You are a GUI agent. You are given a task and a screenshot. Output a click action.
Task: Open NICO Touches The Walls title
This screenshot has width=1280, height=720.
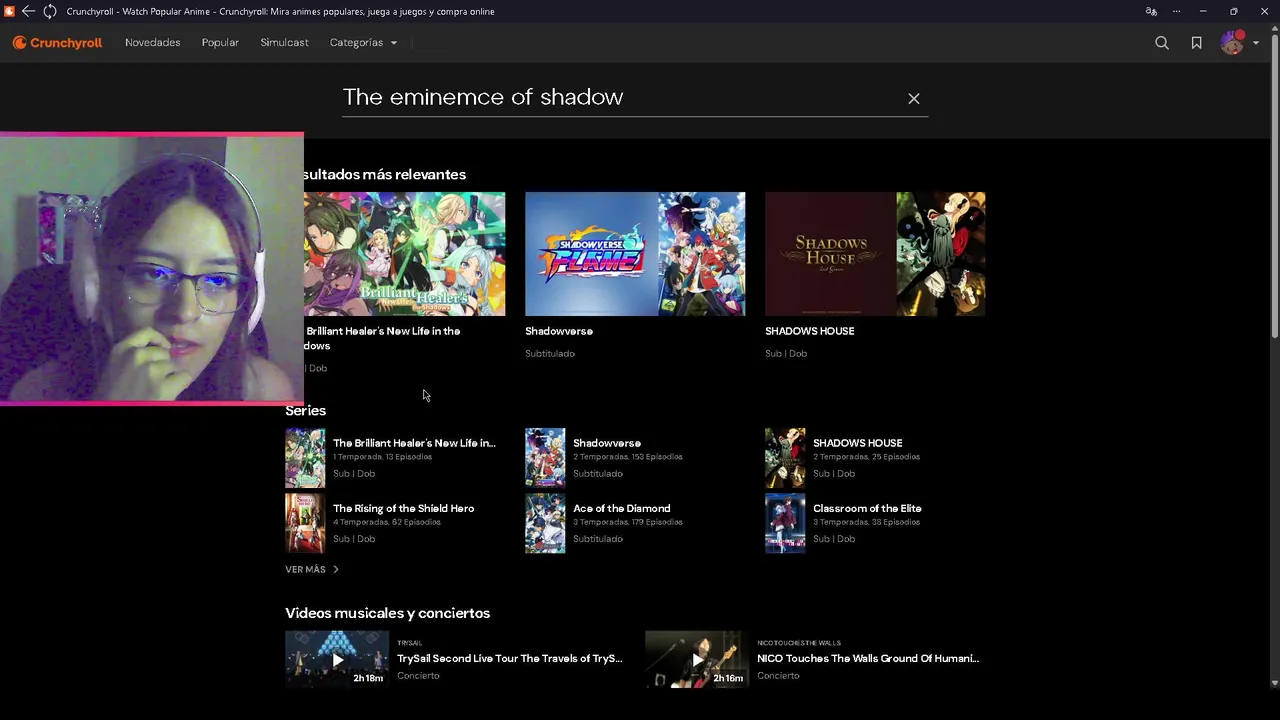click(868, 658)
